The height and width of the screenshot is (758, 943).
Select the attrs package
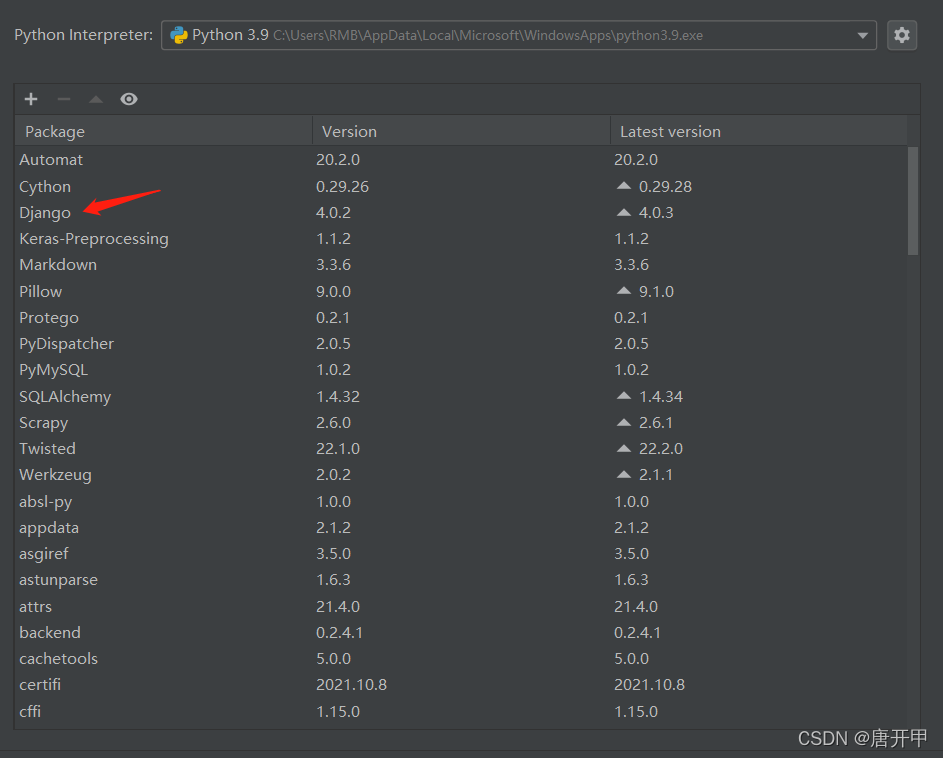35,607
